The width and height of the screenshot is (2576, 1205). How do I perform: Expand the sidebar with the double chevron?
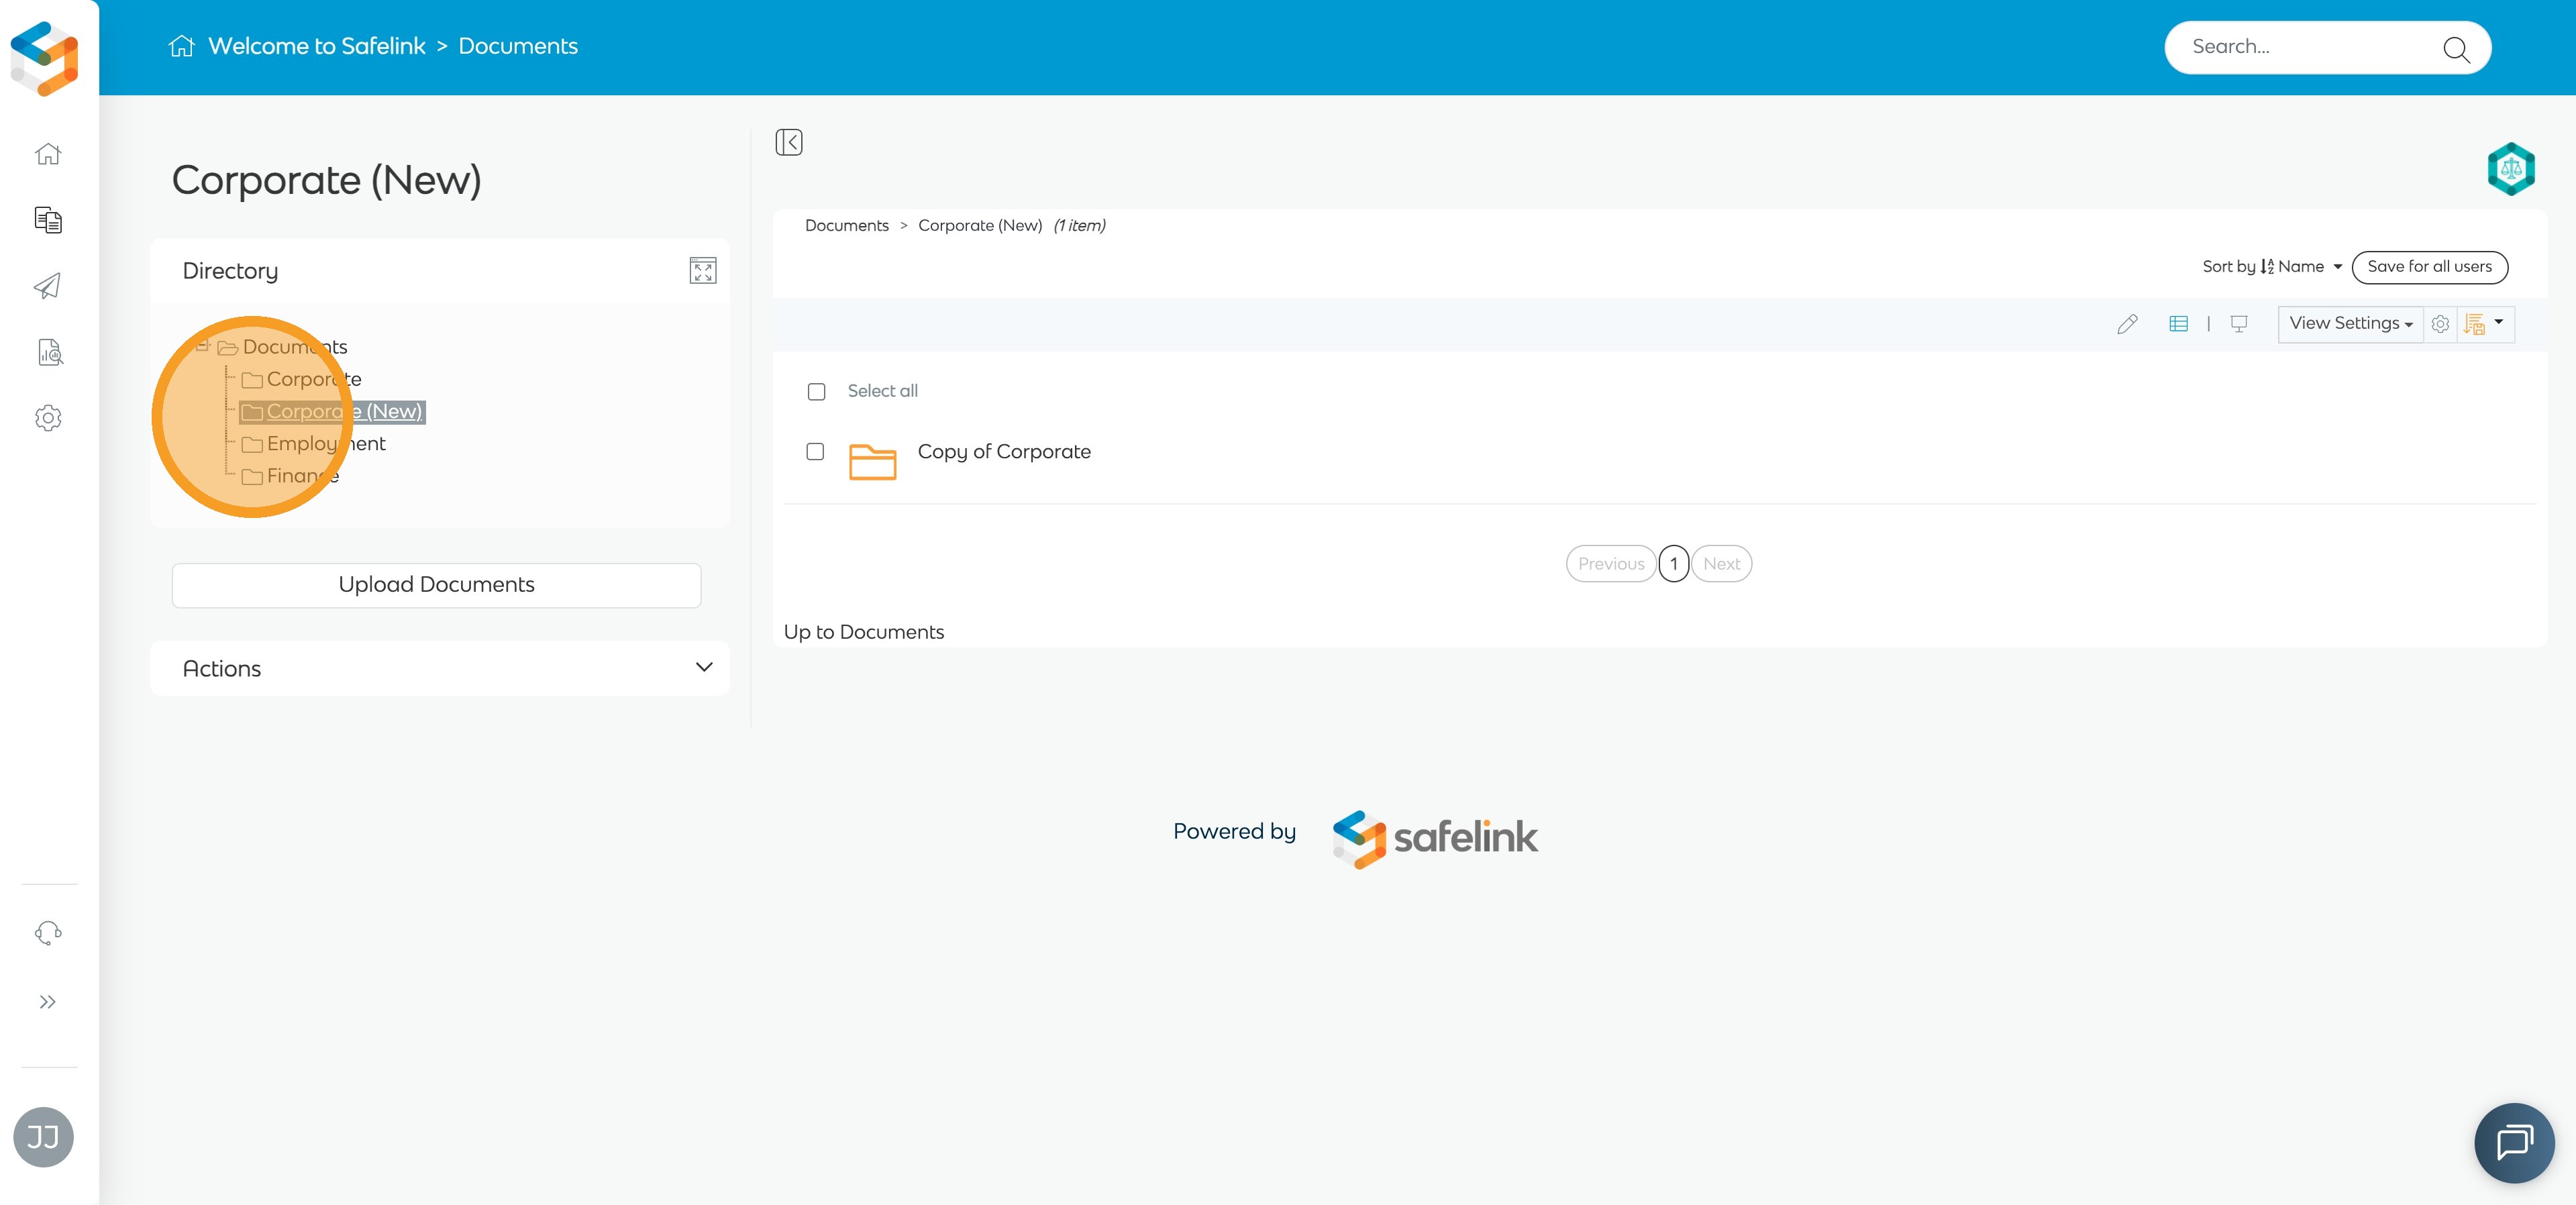tap(48, 1002)
